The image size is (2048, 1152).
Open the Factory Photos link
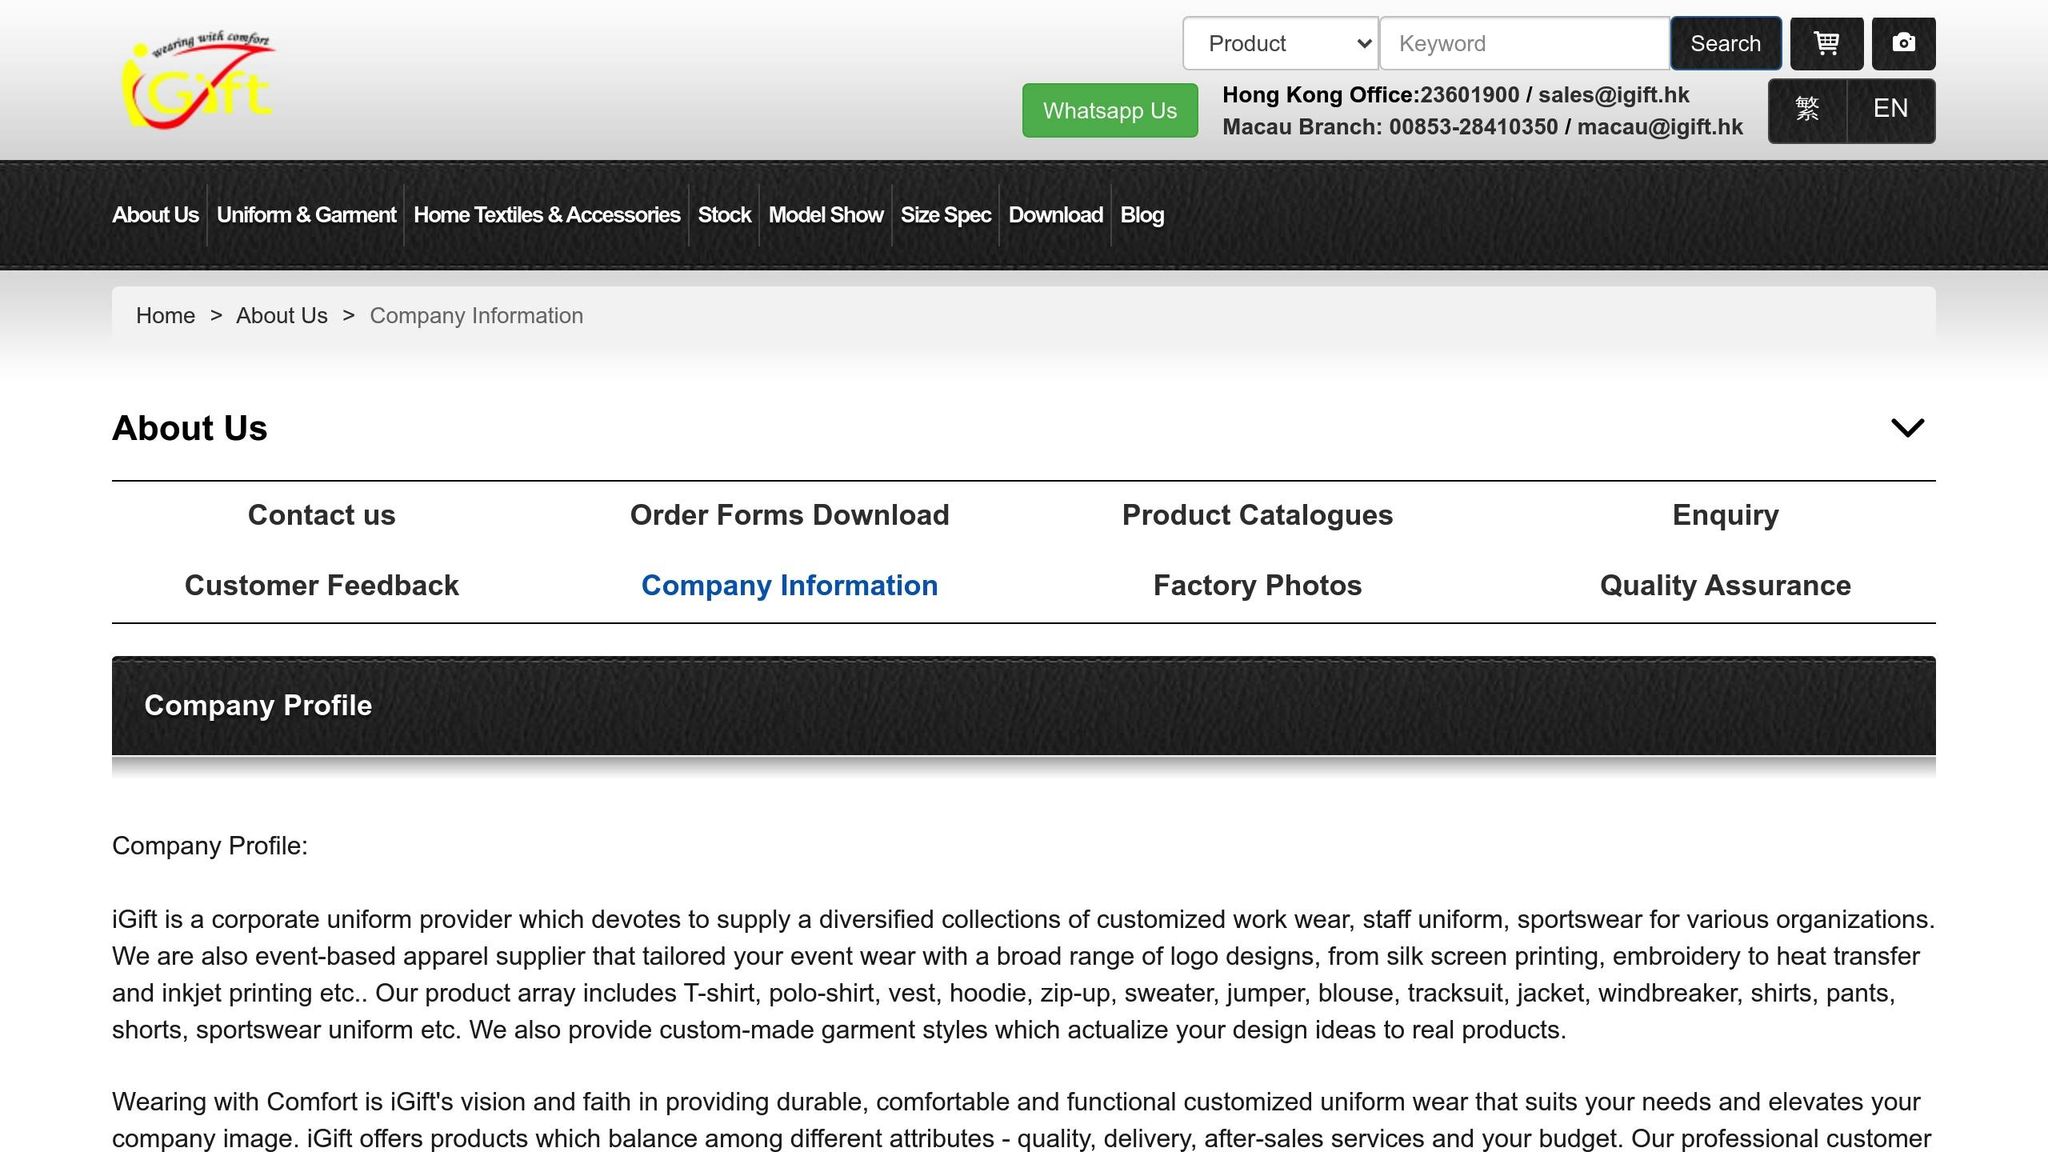pyautogui.click(x=1257, y=586)
